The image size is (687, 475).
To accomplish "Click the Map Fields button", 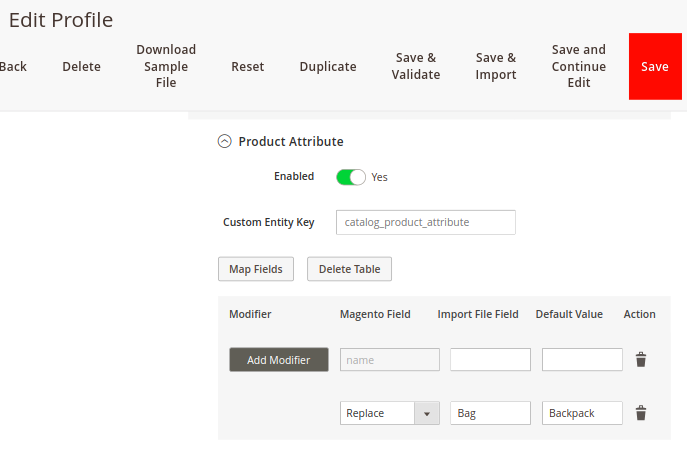I will 256,269.
